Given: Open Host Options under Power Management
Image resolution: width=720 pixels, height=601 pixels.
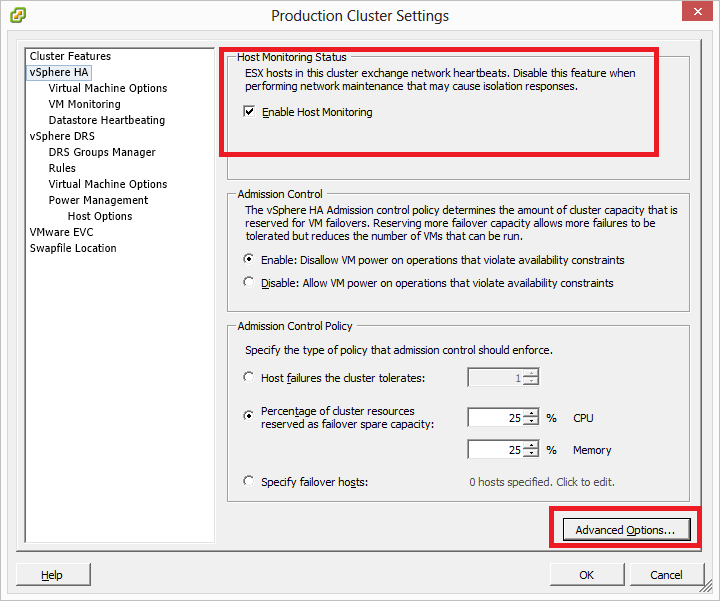Looking at the screenshot, I should click(100, 216).
